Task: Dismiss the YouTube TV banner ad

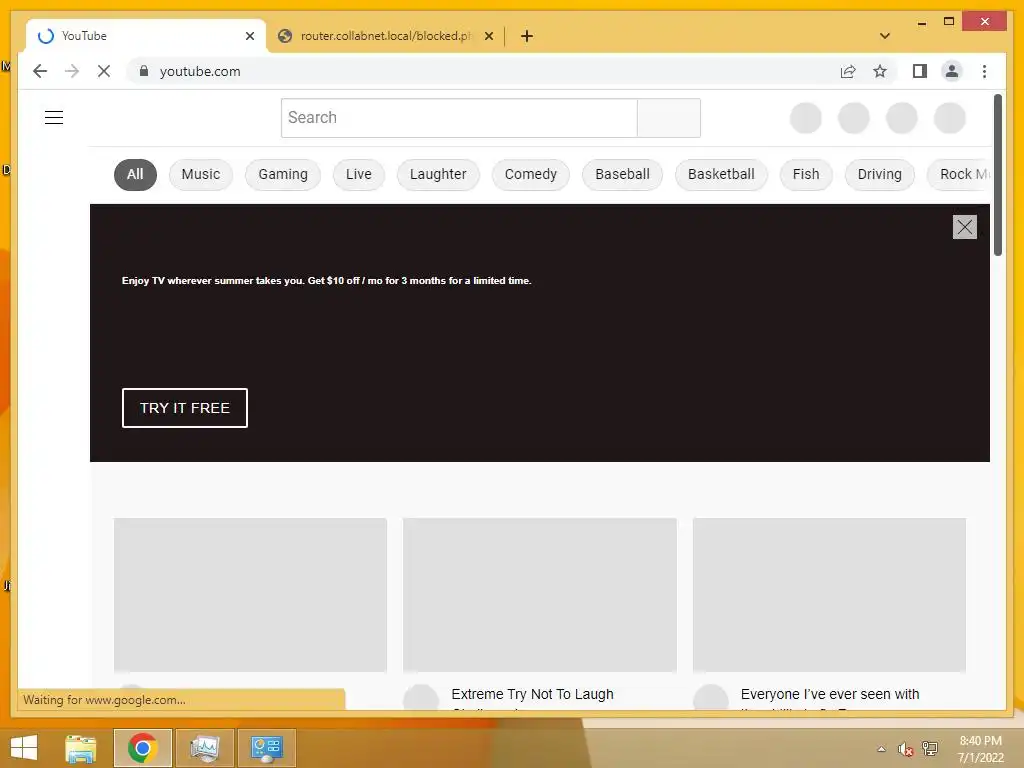Action: point(965,227)
